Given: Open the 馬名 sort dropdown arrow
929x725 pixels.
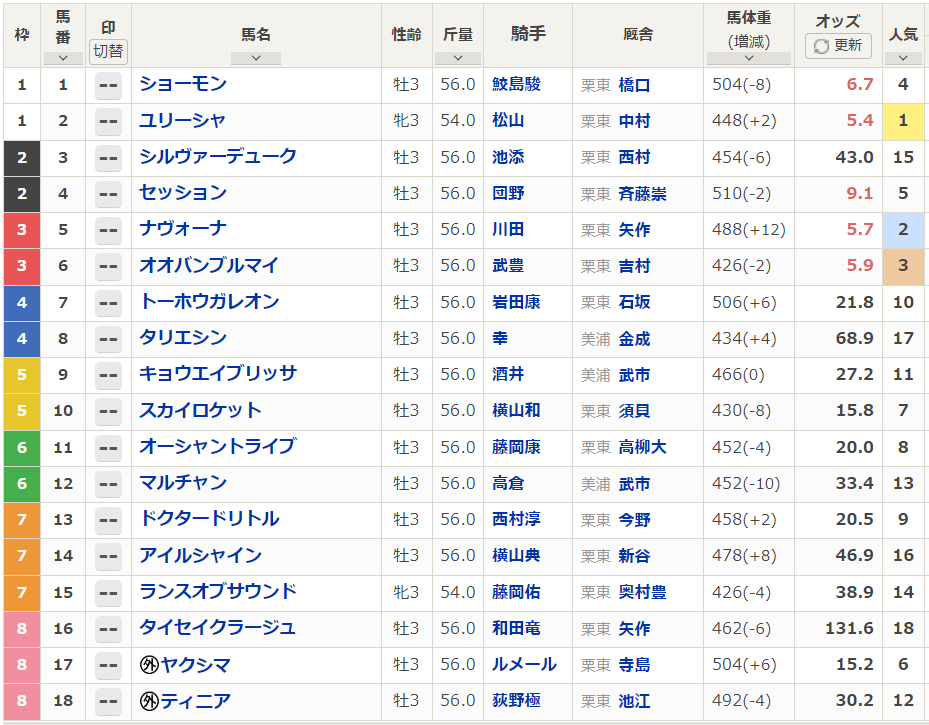Looking at the screenshot, I should point(256,58).
